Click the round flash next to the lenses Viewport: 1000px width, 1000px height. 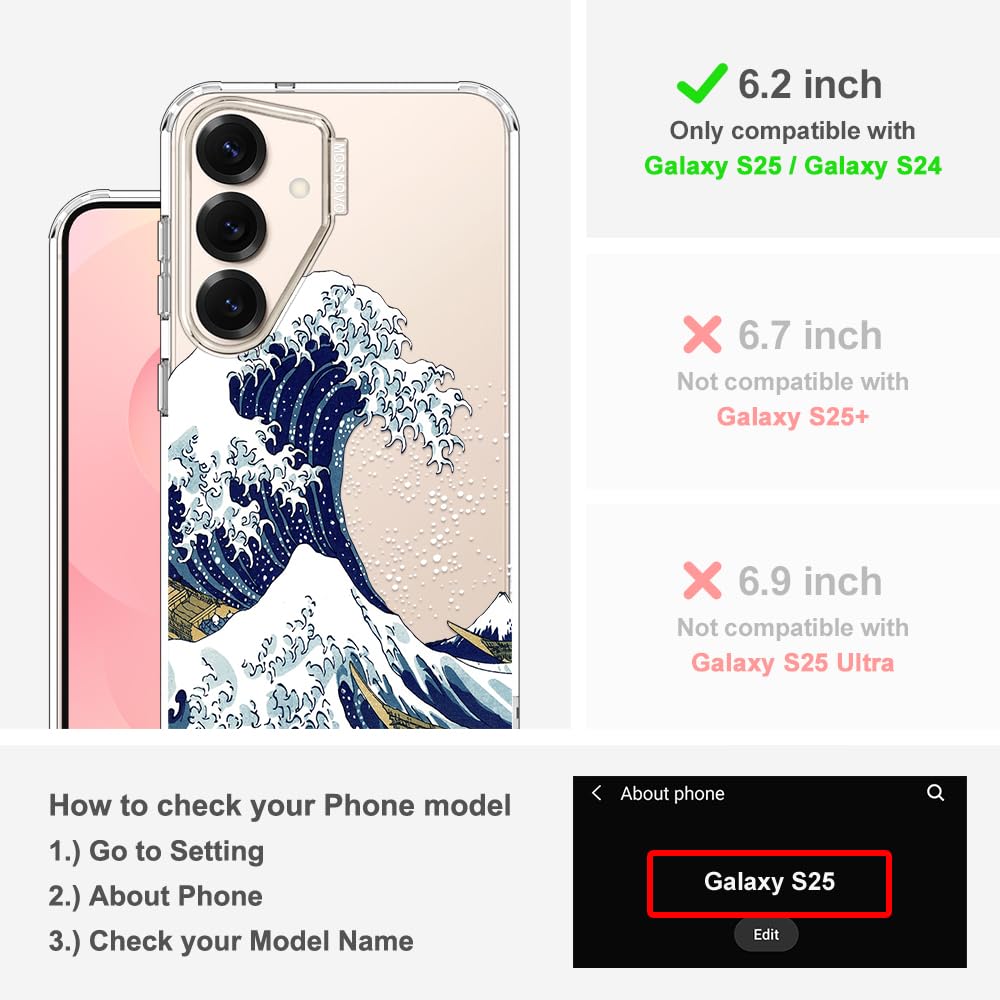click(299, 188)
